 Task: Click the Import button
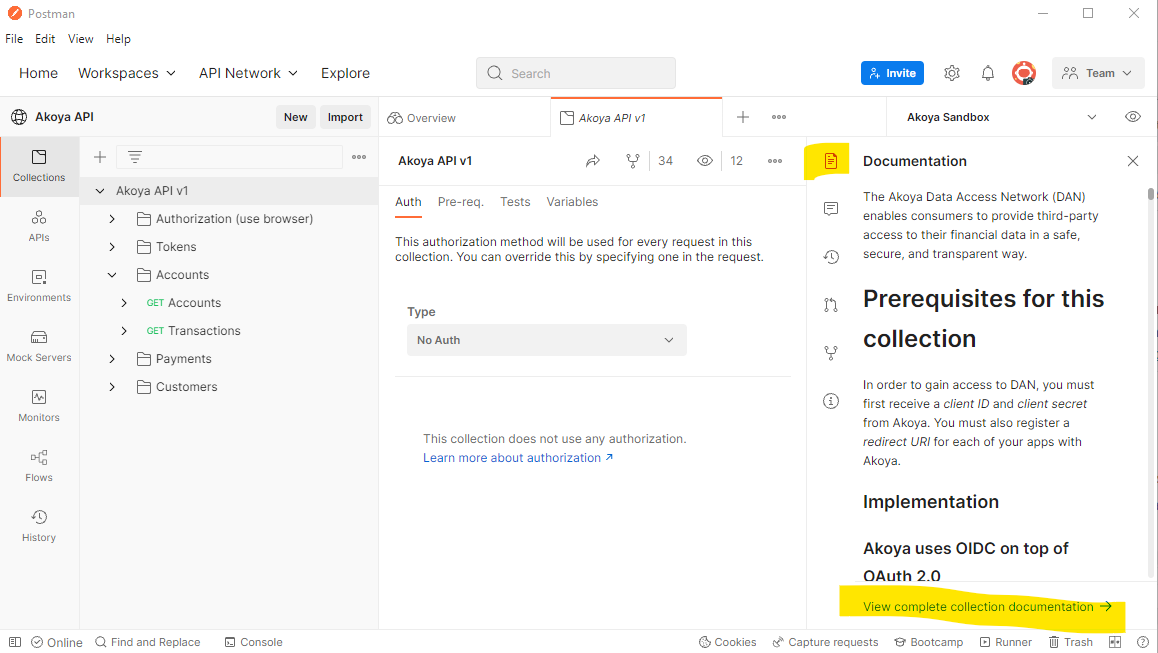[x=345, y=117]
